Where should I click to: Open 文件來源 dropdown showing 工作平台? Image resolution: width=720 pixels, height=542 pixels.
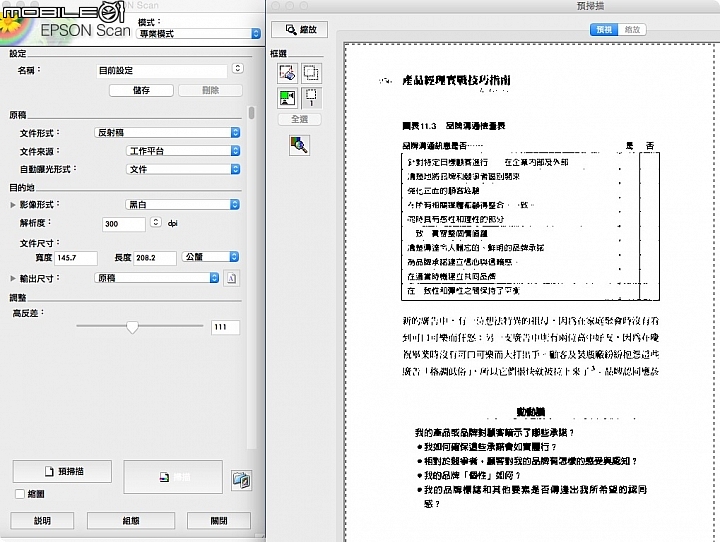(x=183, y=151)
